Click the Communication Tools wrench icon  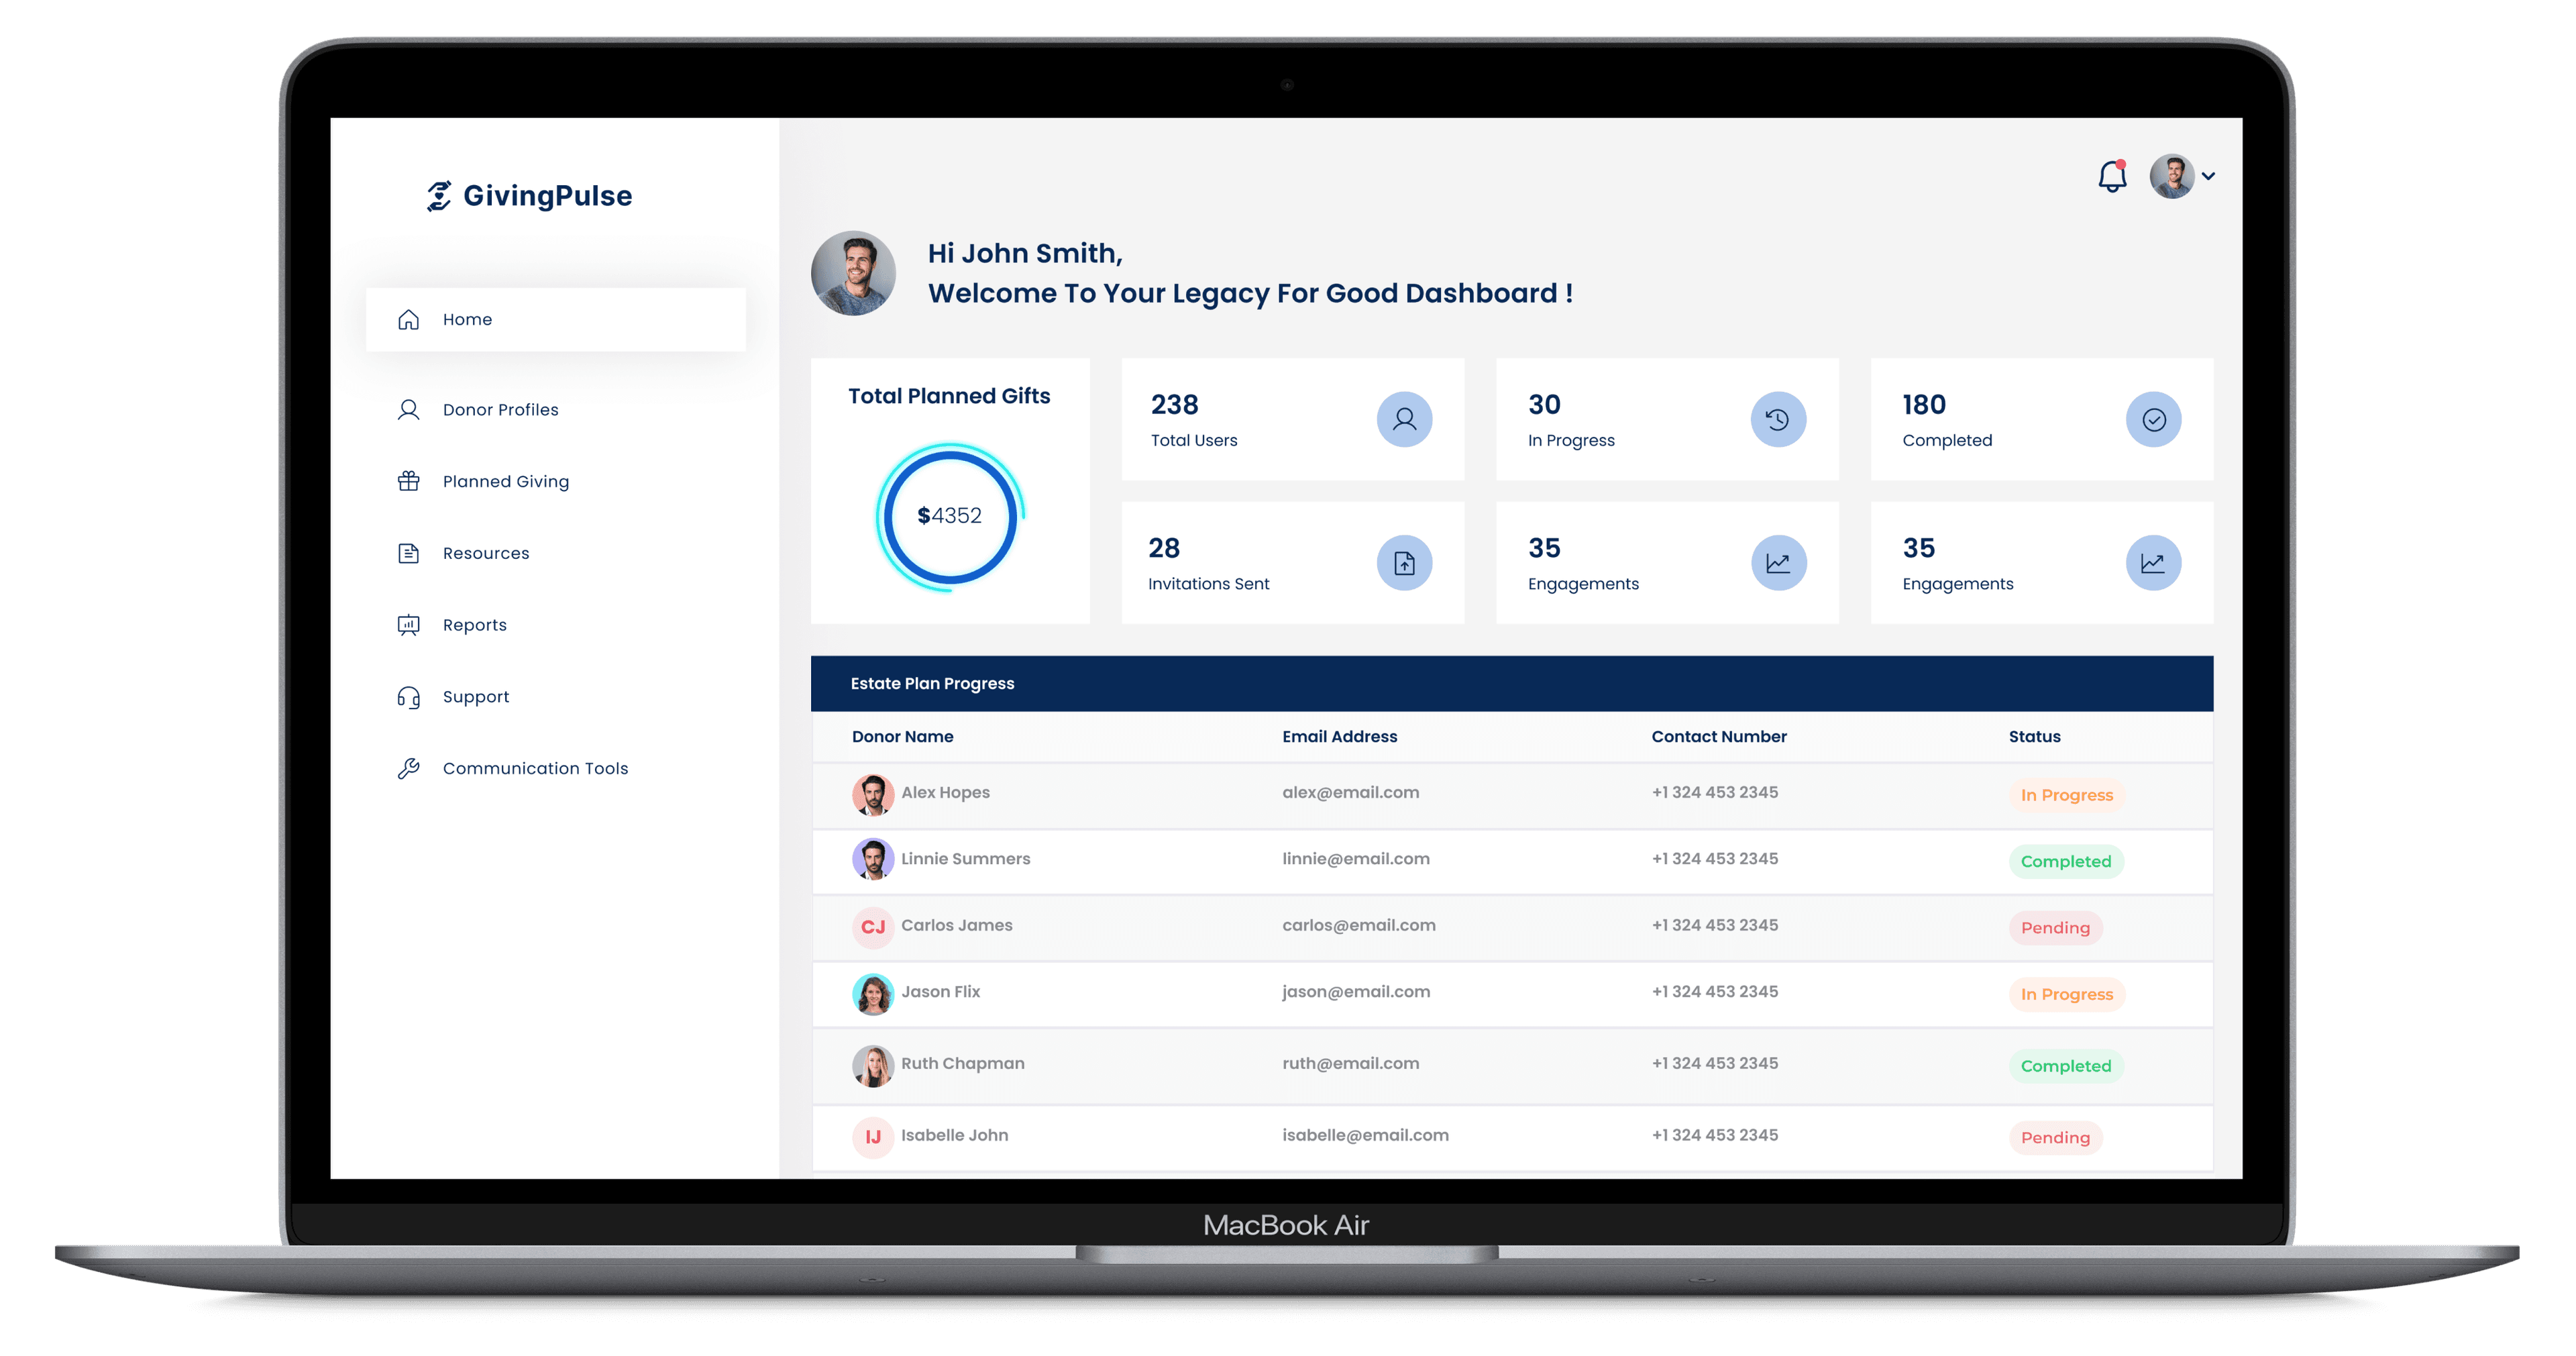click(x=408, y=768)
